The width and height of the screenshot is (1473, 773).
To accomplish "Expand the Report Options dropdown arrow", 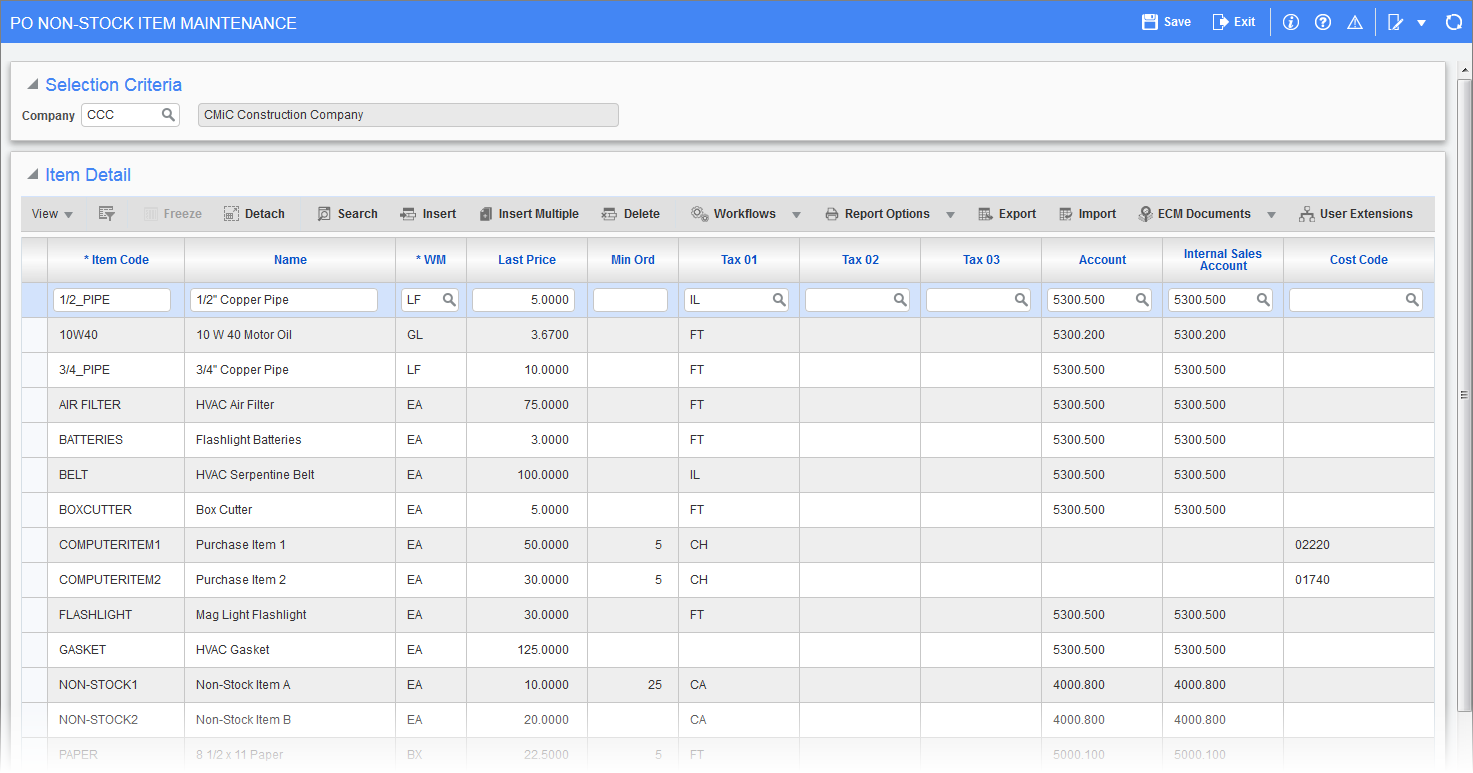I will click(950, 215).
